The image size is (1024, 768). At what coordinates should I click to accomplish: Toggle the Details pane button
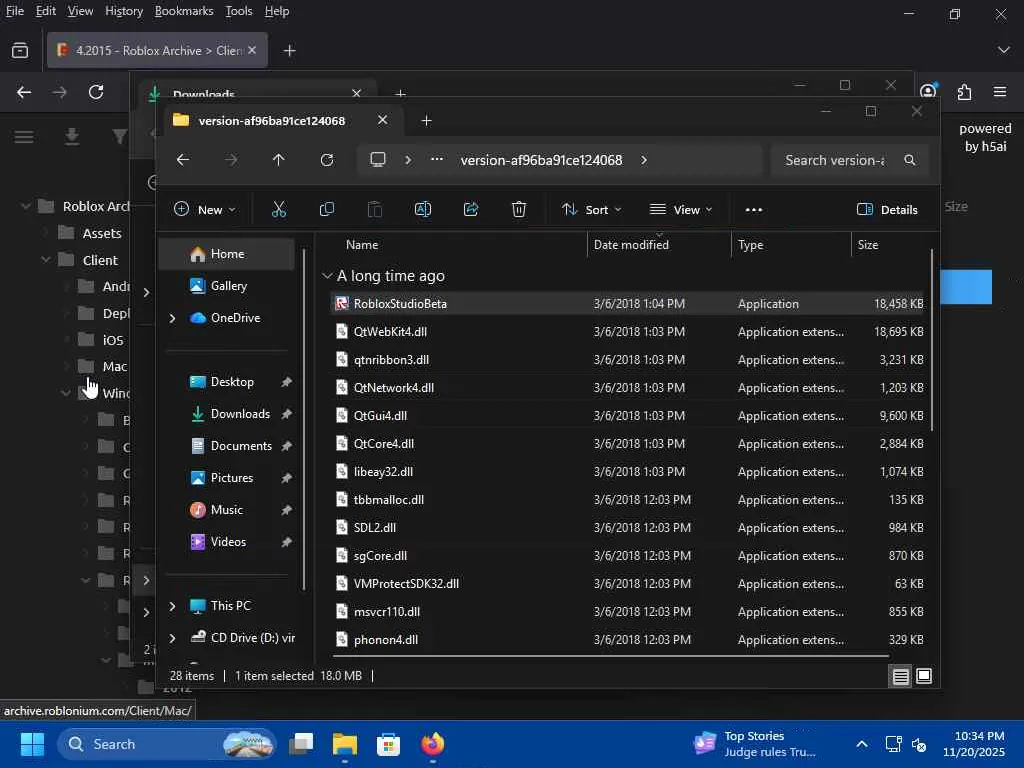pos(887,210)
